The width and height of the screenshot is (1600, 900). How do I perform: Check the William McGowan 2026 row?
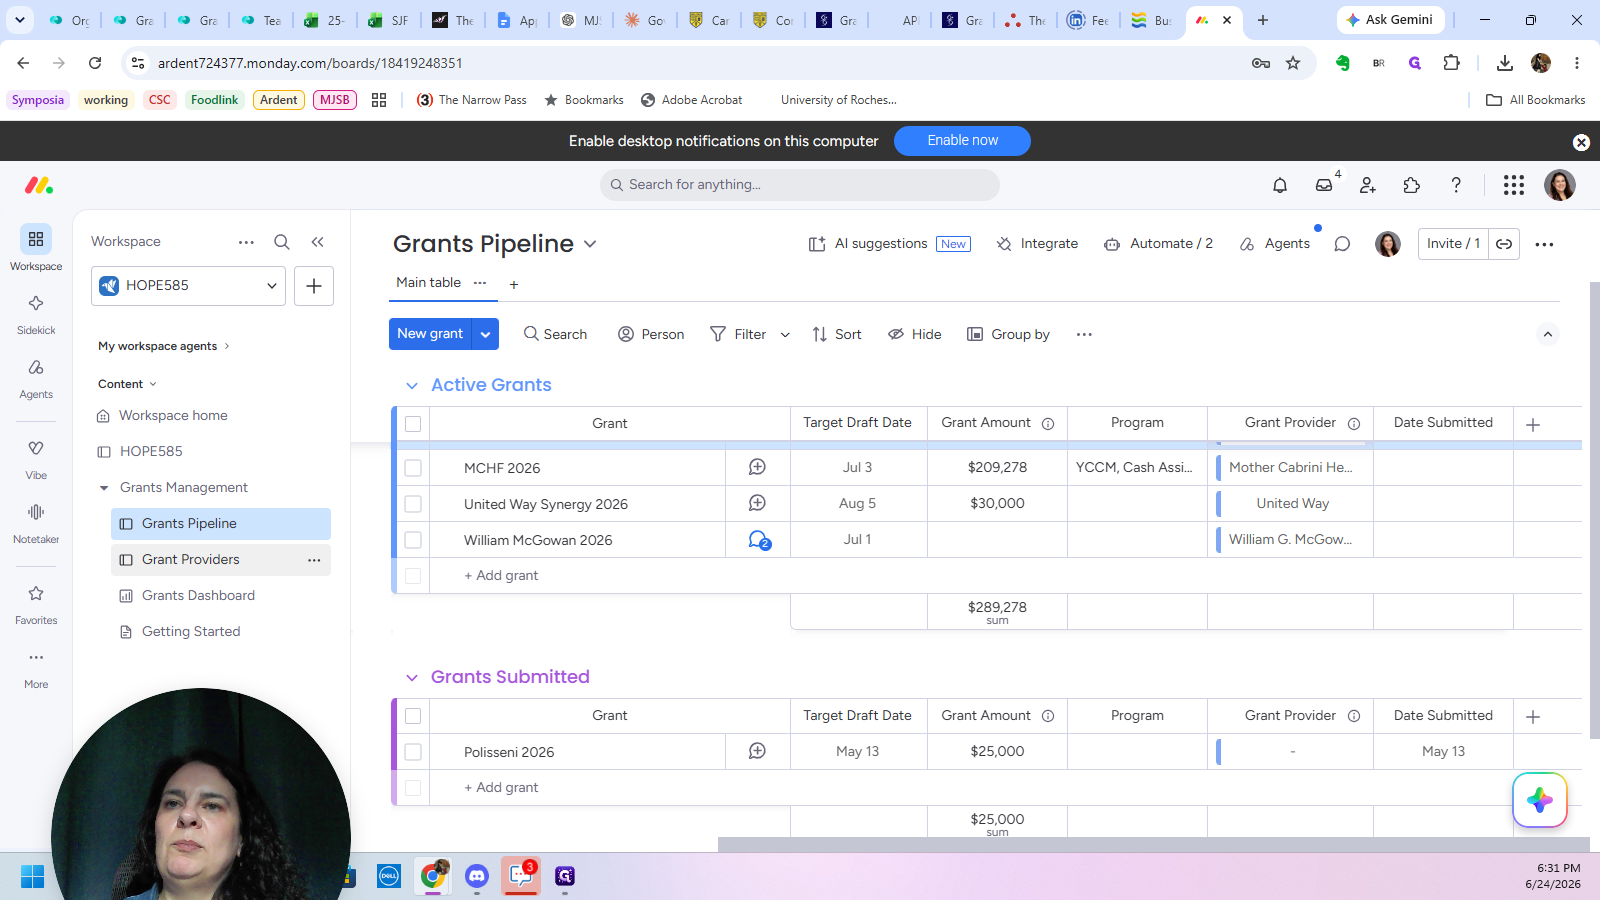click(x=413, y=540)
